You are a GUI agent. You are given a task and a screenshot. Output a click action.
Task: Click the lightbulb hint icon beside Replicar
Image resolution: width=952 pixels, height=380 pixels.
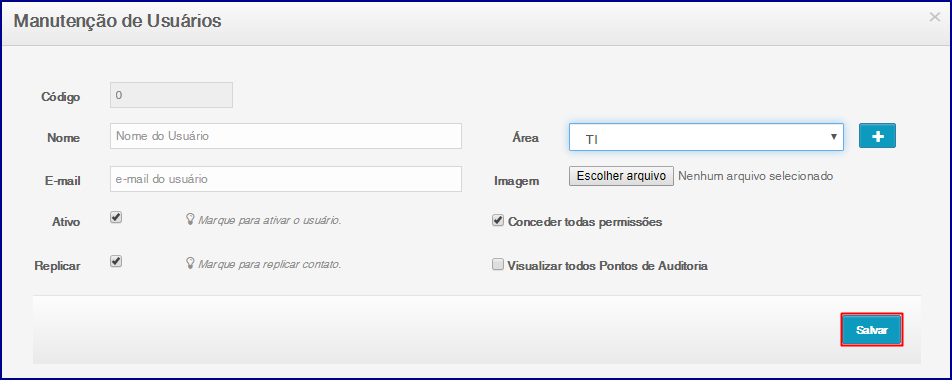pyautogui.click(x=190, y=263)
